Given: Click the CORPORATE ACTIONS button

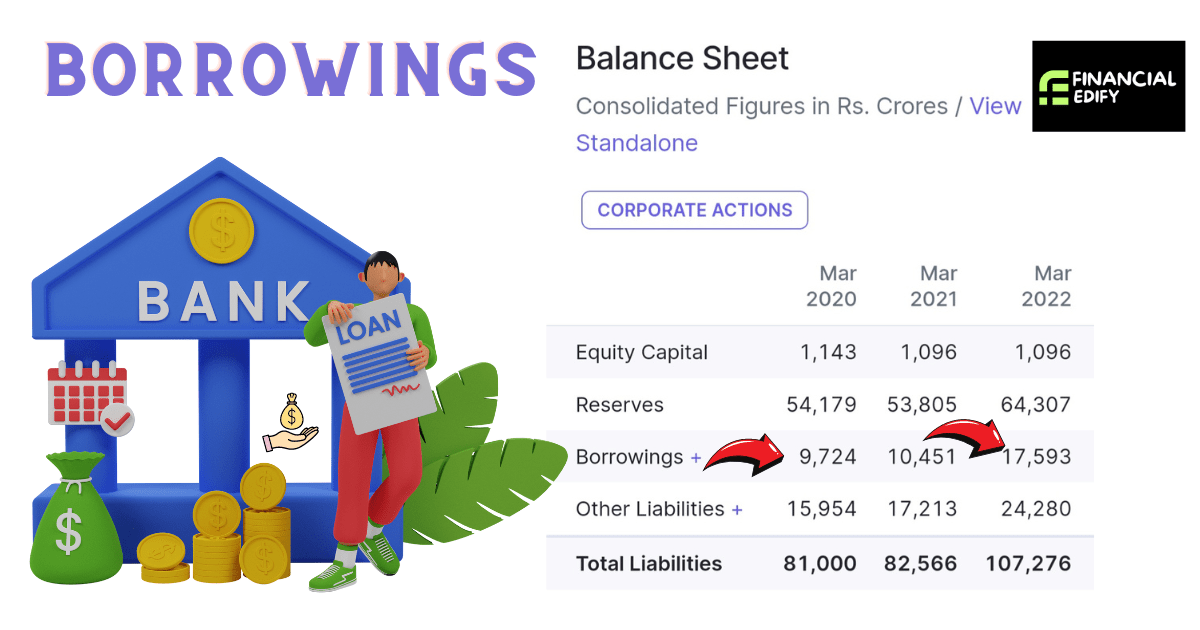Looking at the screenshot, I should (x=694, y=210).
